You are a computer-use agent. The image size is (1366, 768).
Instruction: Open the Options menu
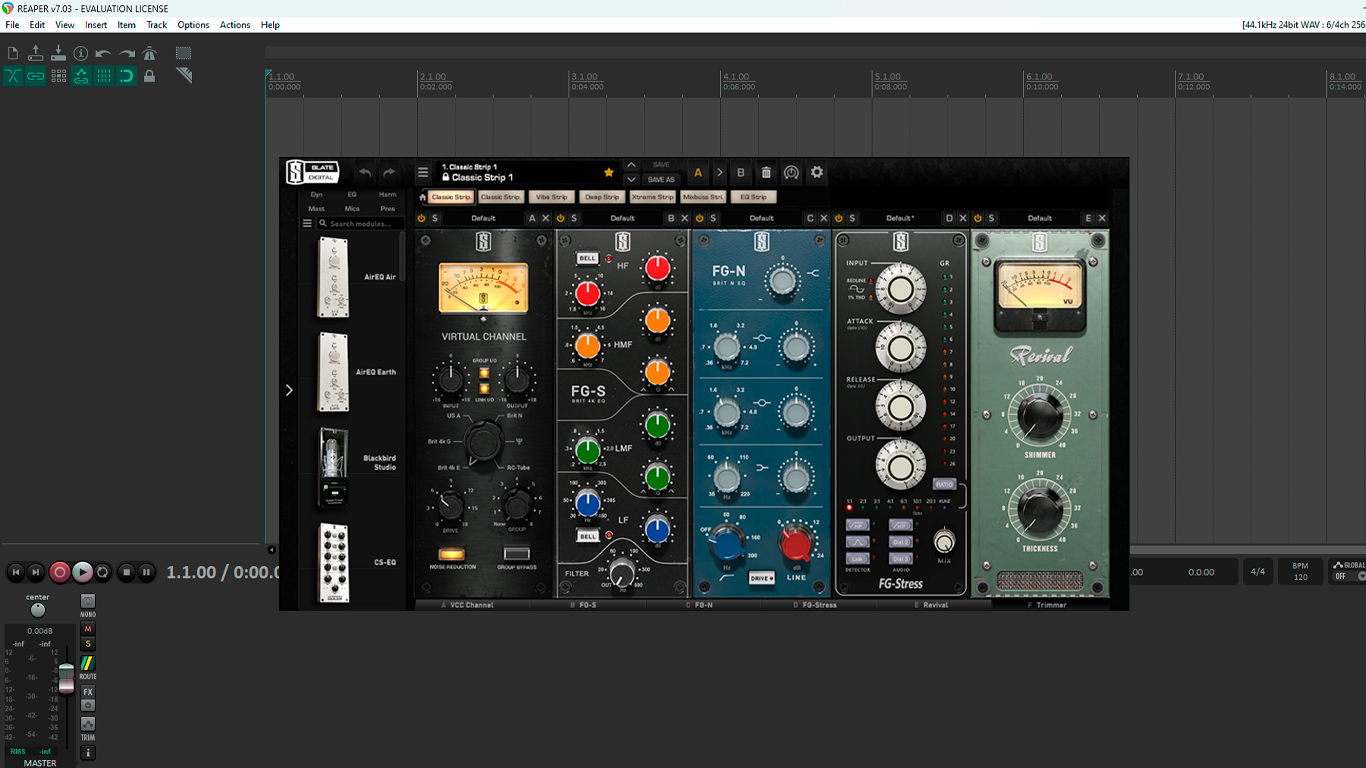click(x=193, y=25)
